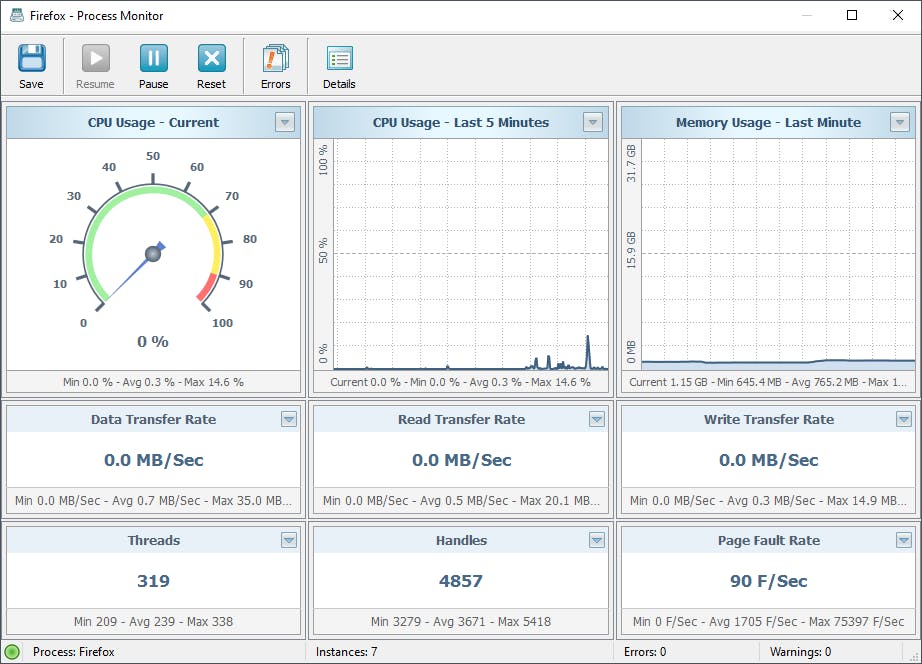Click the Threads count value 319
This screenshot has width=922, height=664.
click(x=153, y=581)
